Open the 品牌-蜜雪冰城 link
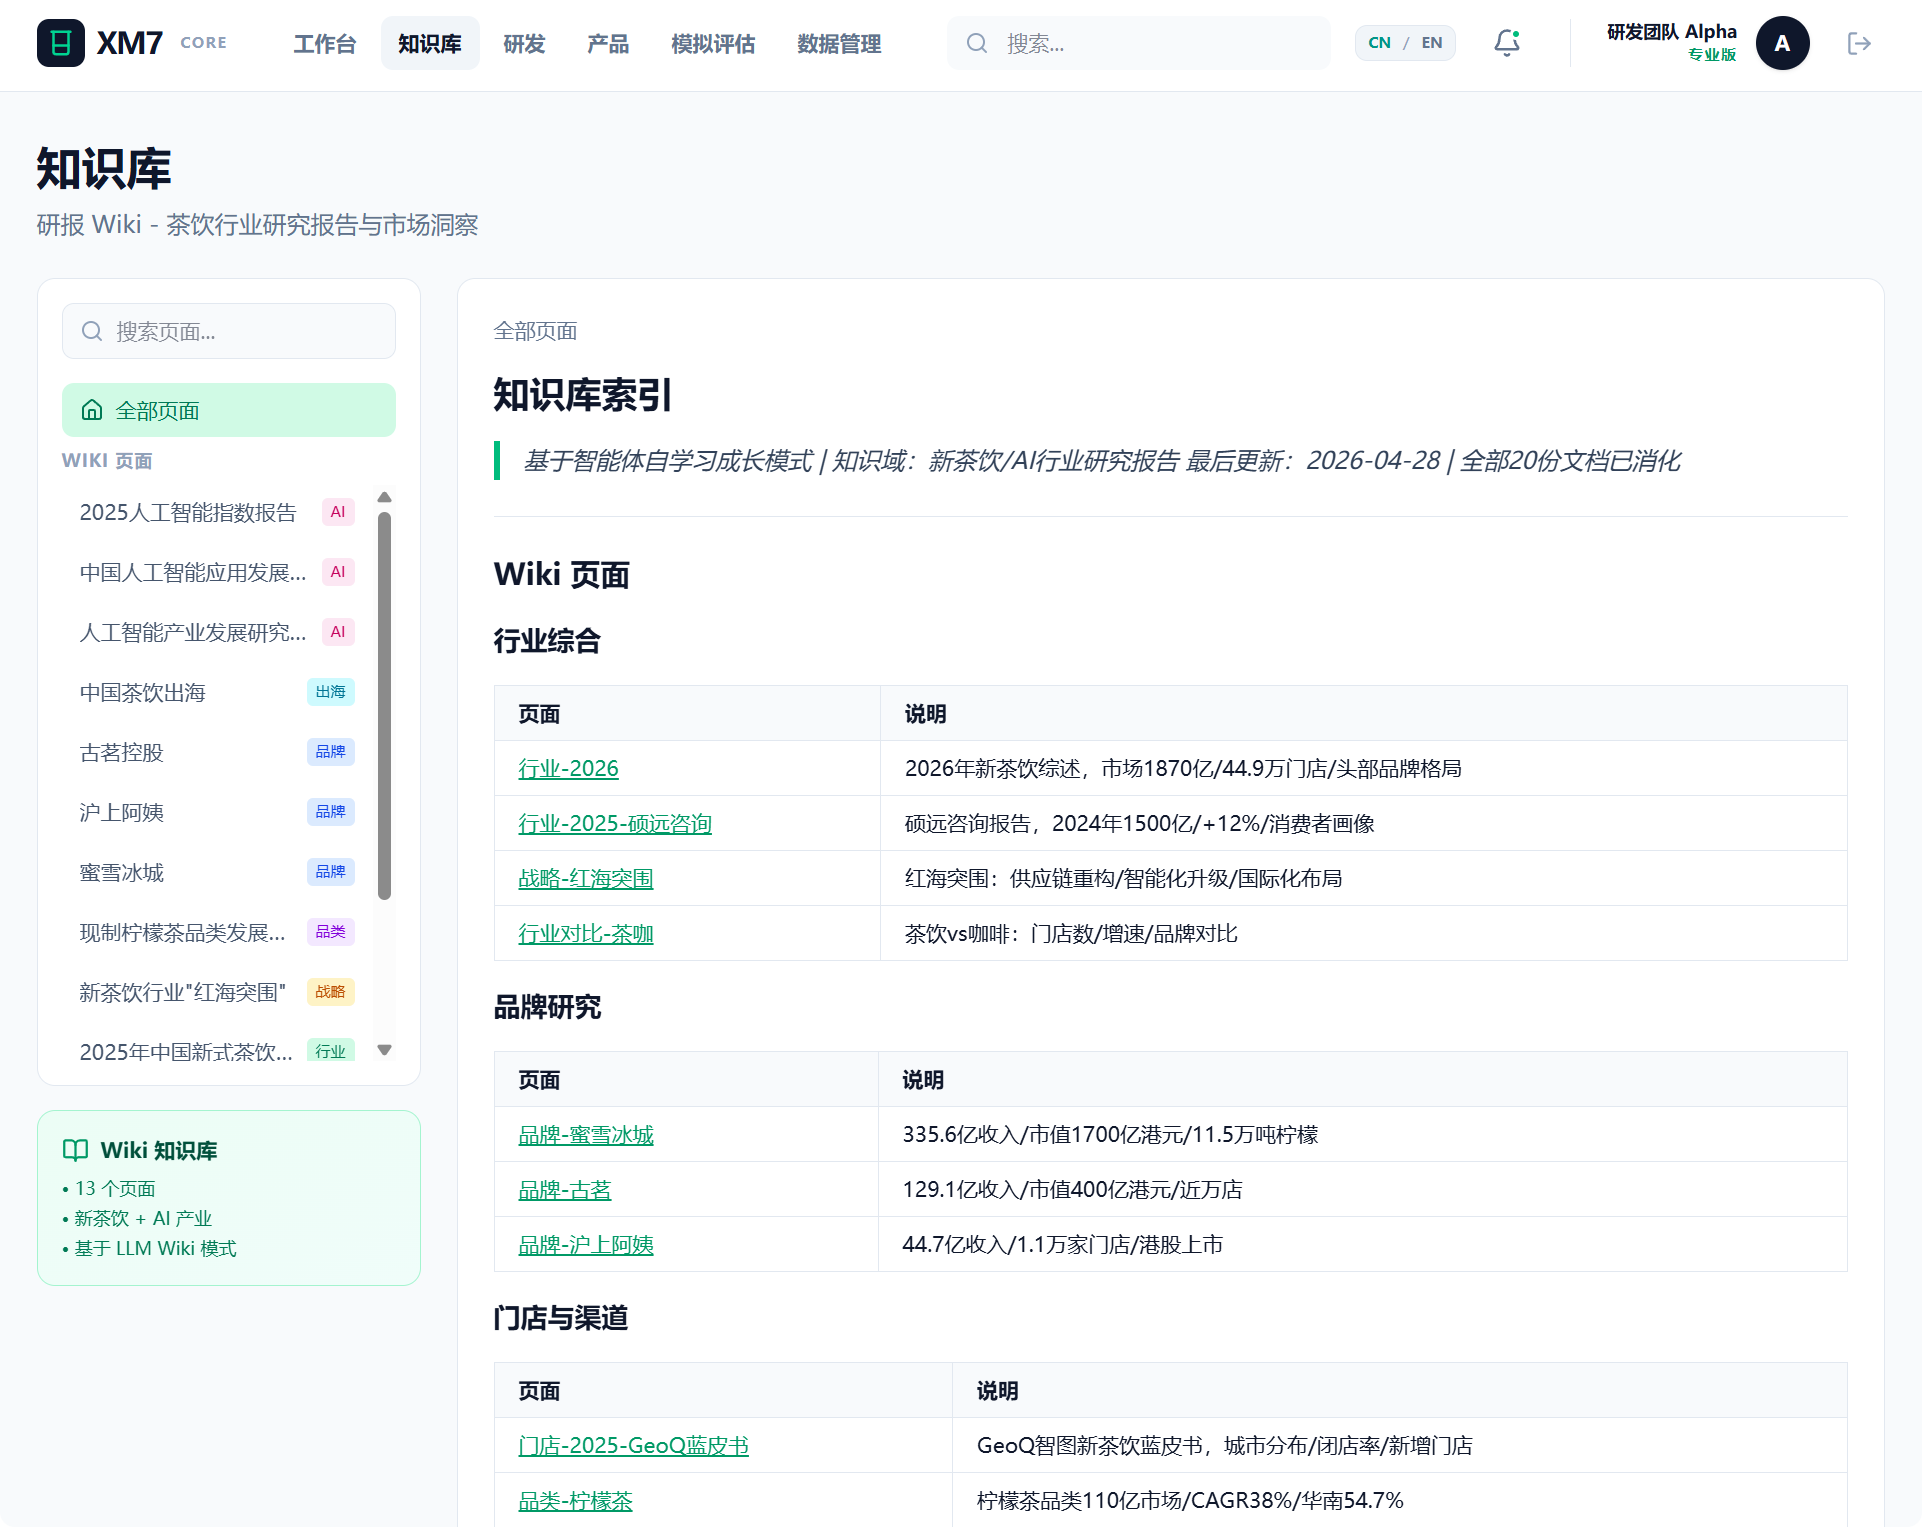This screenshot has height=1527, width=1922. click(x=586, y=1134)
